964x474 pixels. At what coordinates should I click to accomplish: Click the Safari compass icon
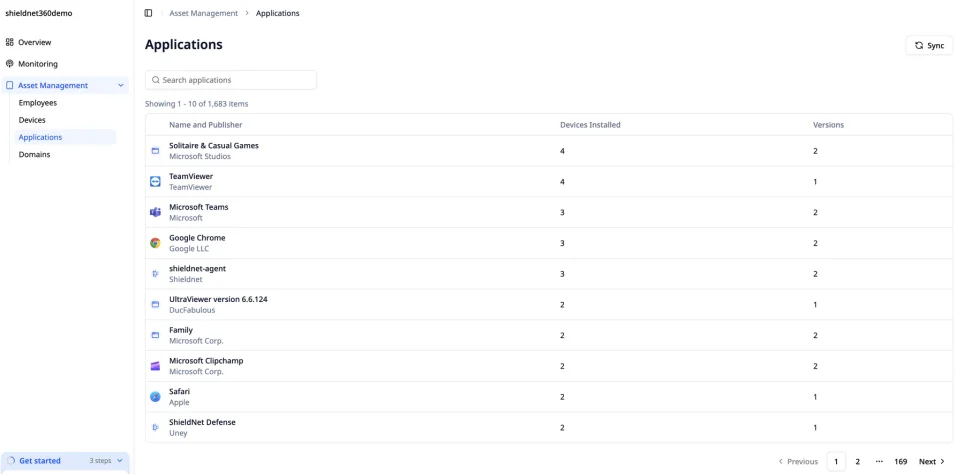coord(156,397)
